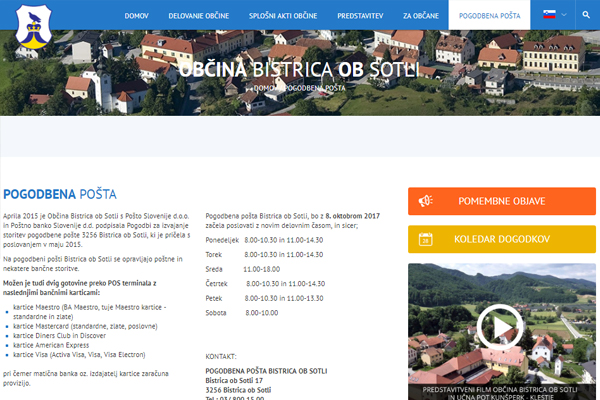Click the megaphone icon on Pomembne objave
This screenshot has height=400, width=600.
pos(425,201)
